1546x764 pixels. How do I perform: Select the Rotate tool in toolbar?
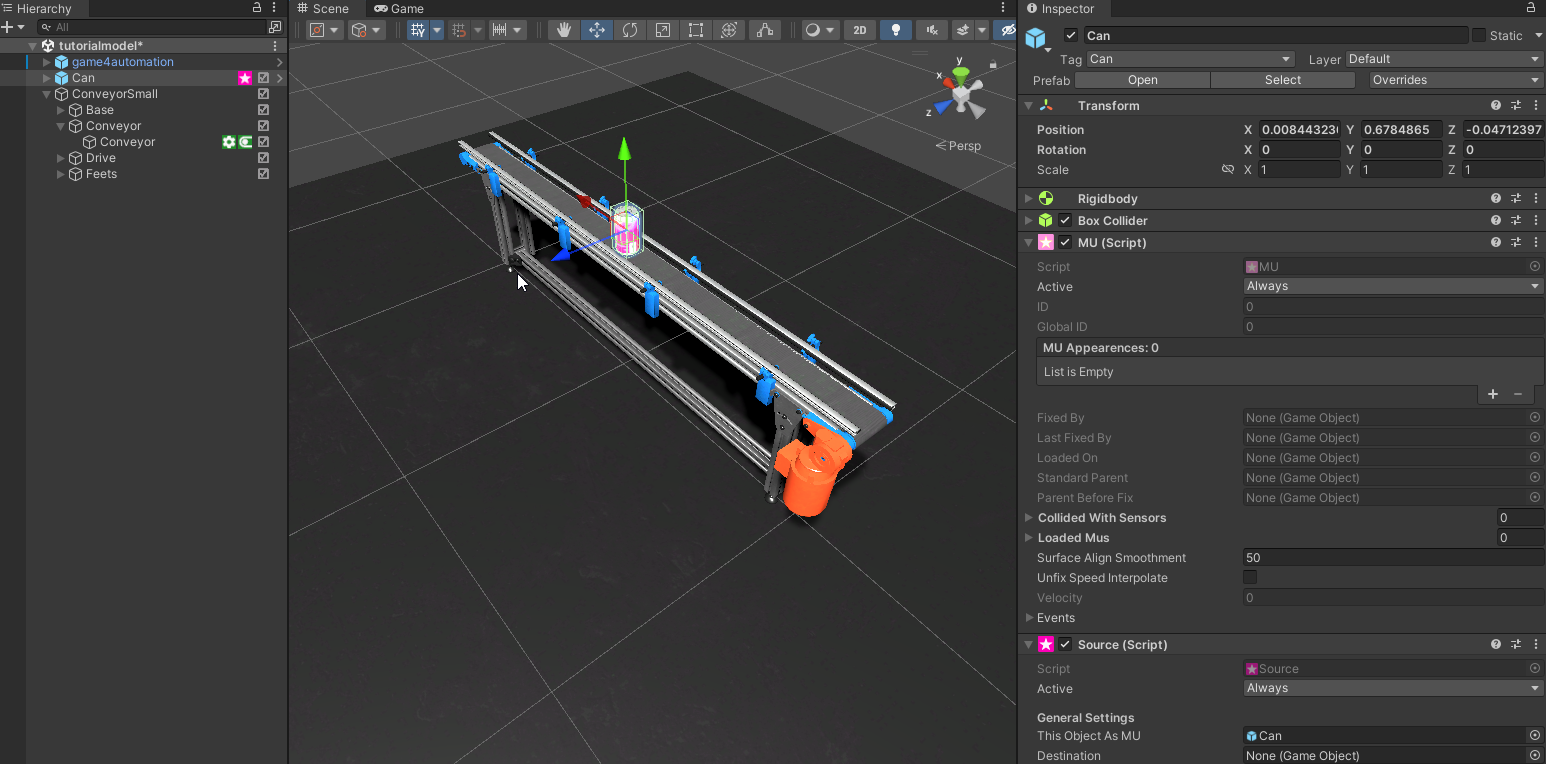[x=630, y=30]
